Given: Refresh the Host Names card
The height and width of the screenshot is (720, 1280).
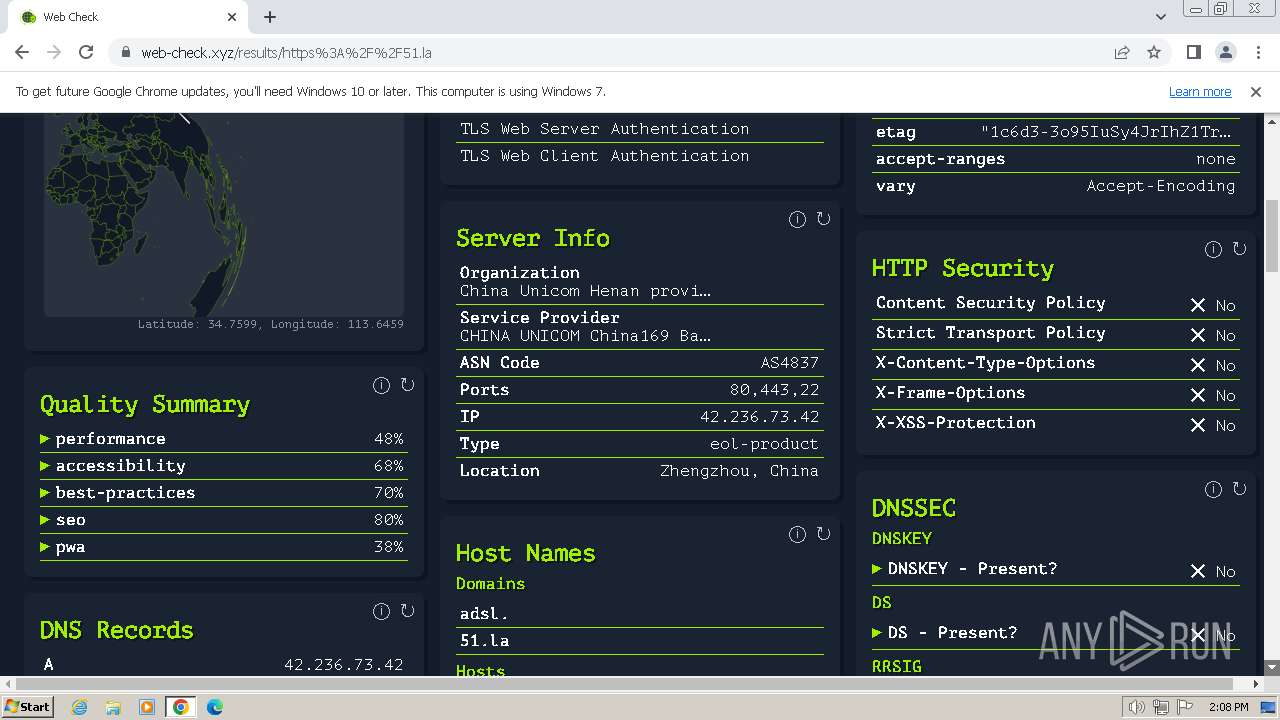Looking at the screenshot, I should point(823,534).
